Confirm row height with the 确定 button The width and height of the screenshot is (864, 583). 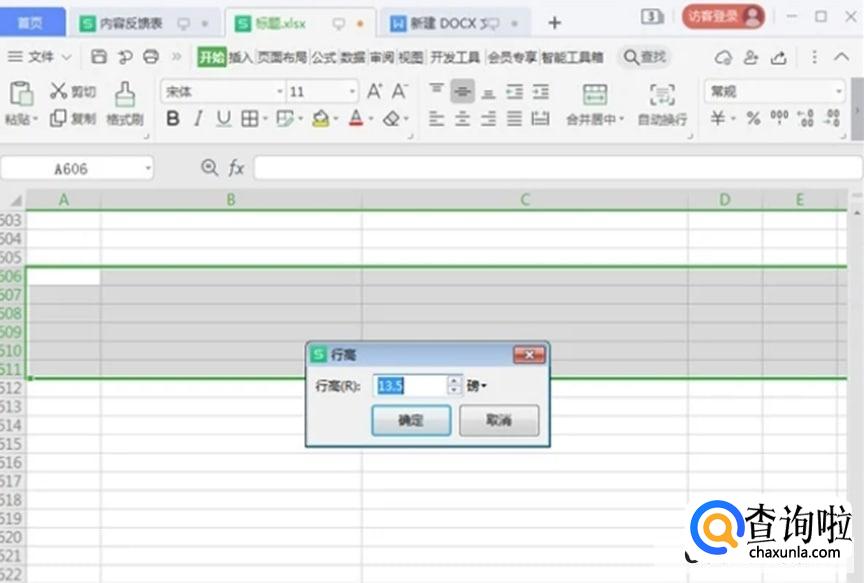(x=410, y=420)
